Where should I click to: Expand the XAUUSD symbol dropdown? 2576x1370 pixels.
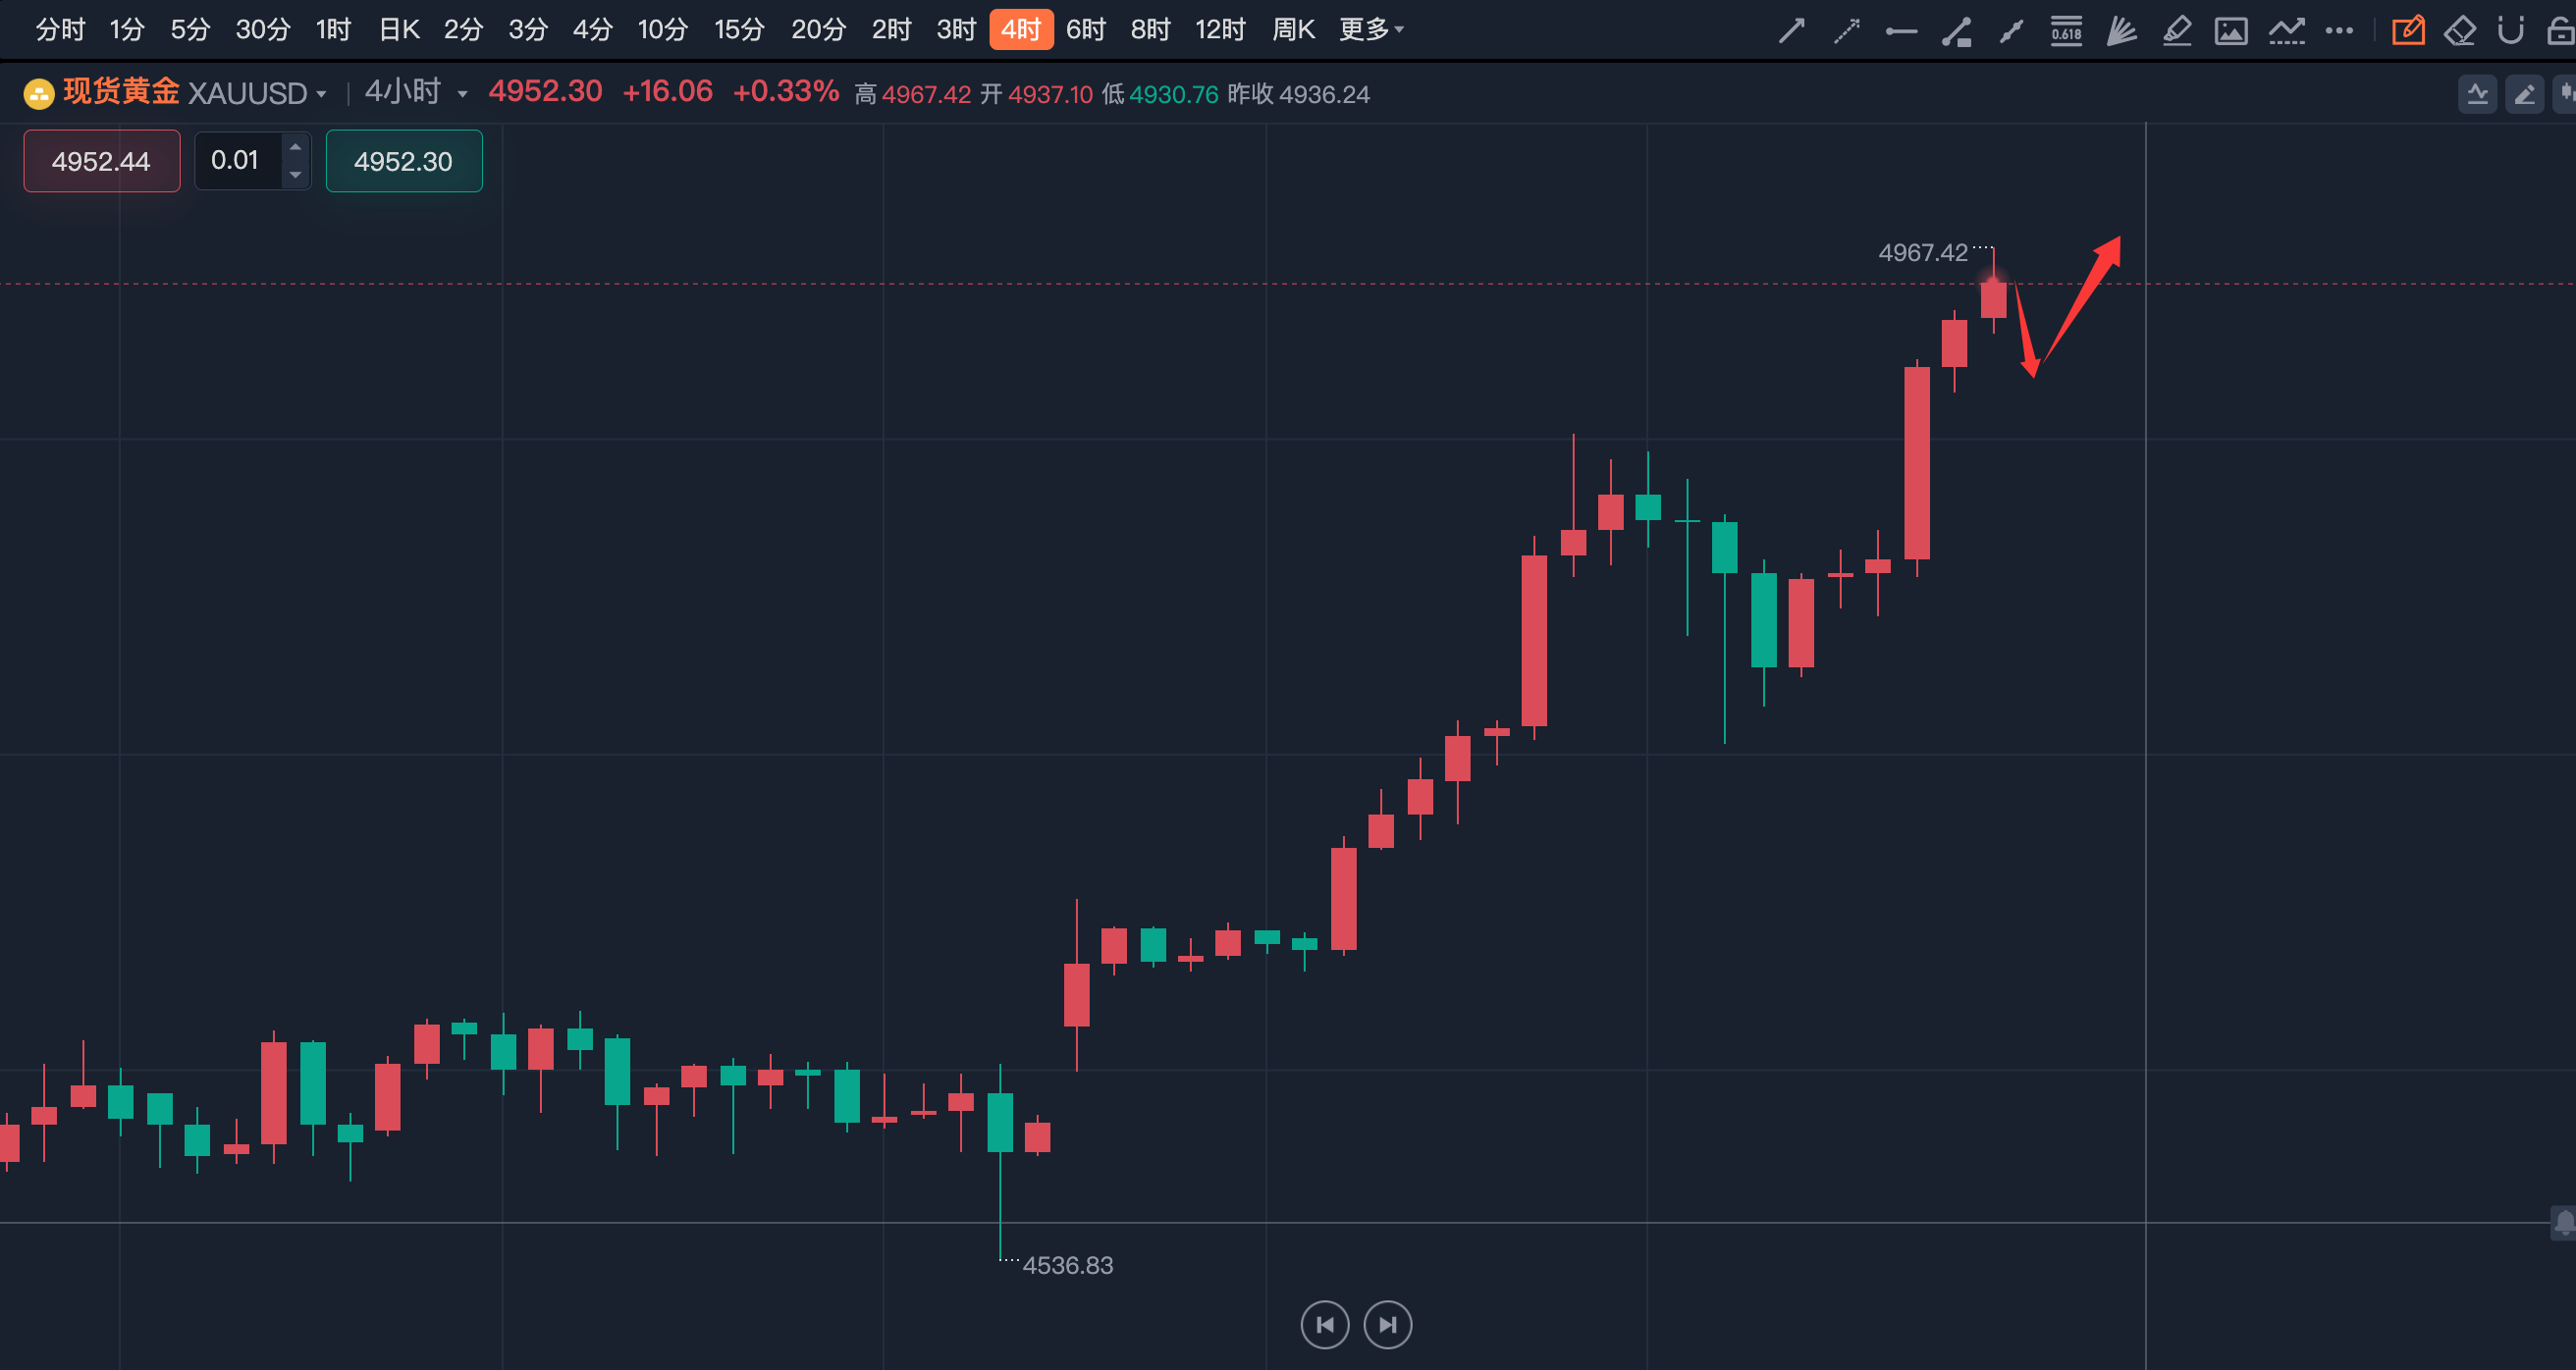321,94
